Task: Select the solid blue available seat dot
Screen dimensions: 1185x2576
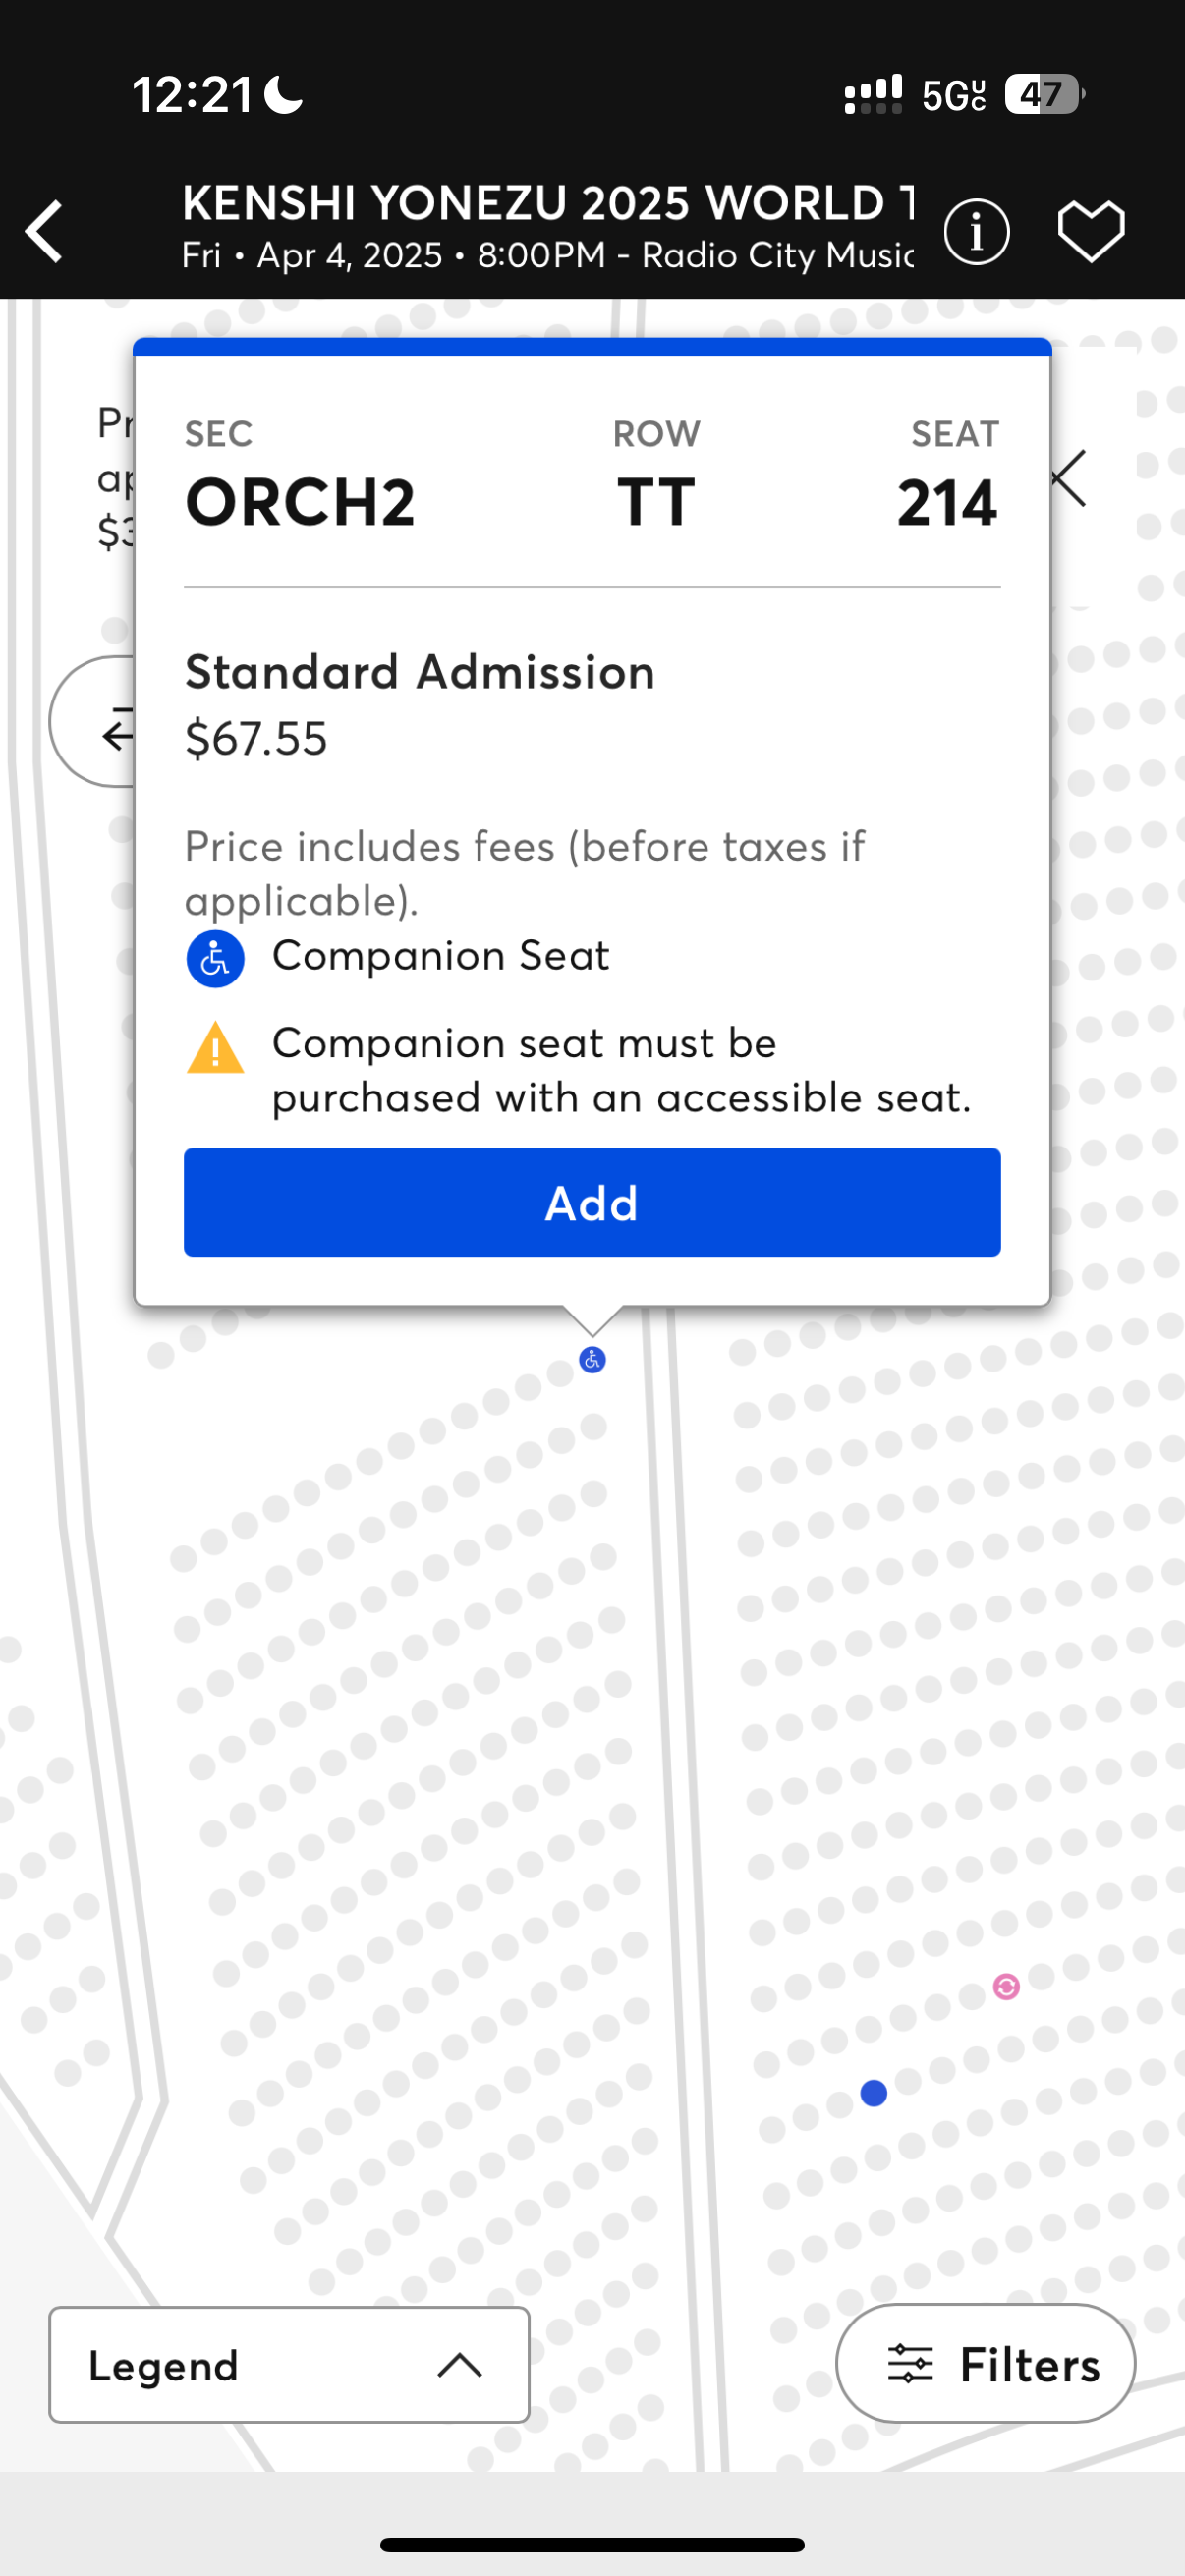Action: pyautogui.click(x=874, y=2093)
